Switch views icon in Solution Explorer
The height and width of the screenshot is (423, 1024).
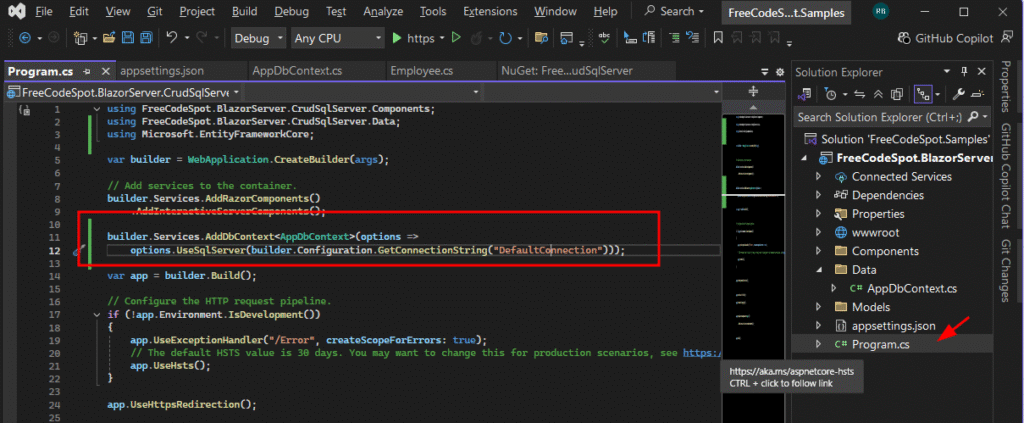(805, 95)
